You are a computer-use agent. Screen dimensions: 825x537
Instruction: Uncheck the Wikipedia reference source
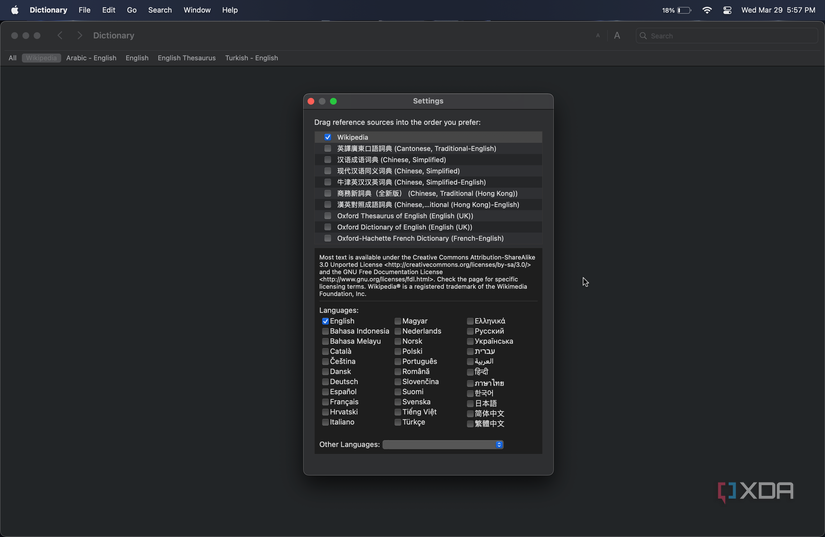click(x=328, y=137)
